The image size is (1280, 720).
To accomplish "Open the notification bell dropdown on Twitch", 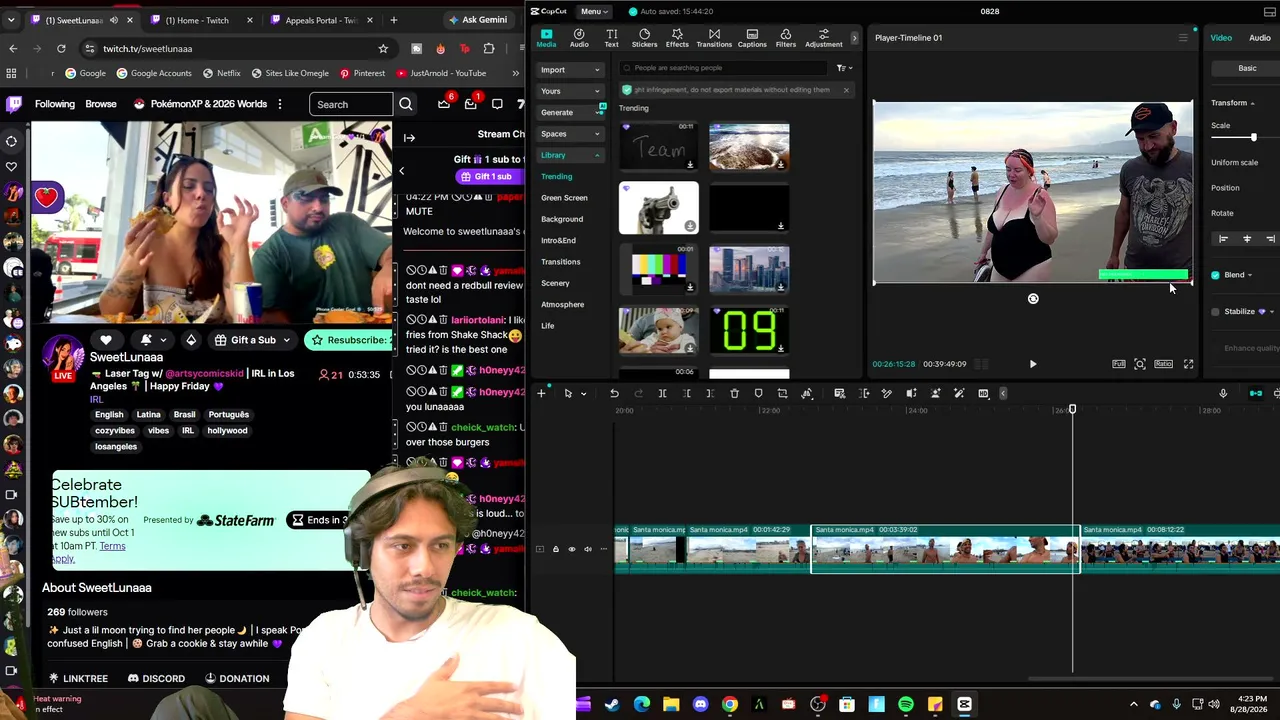I will coord(151,340).
